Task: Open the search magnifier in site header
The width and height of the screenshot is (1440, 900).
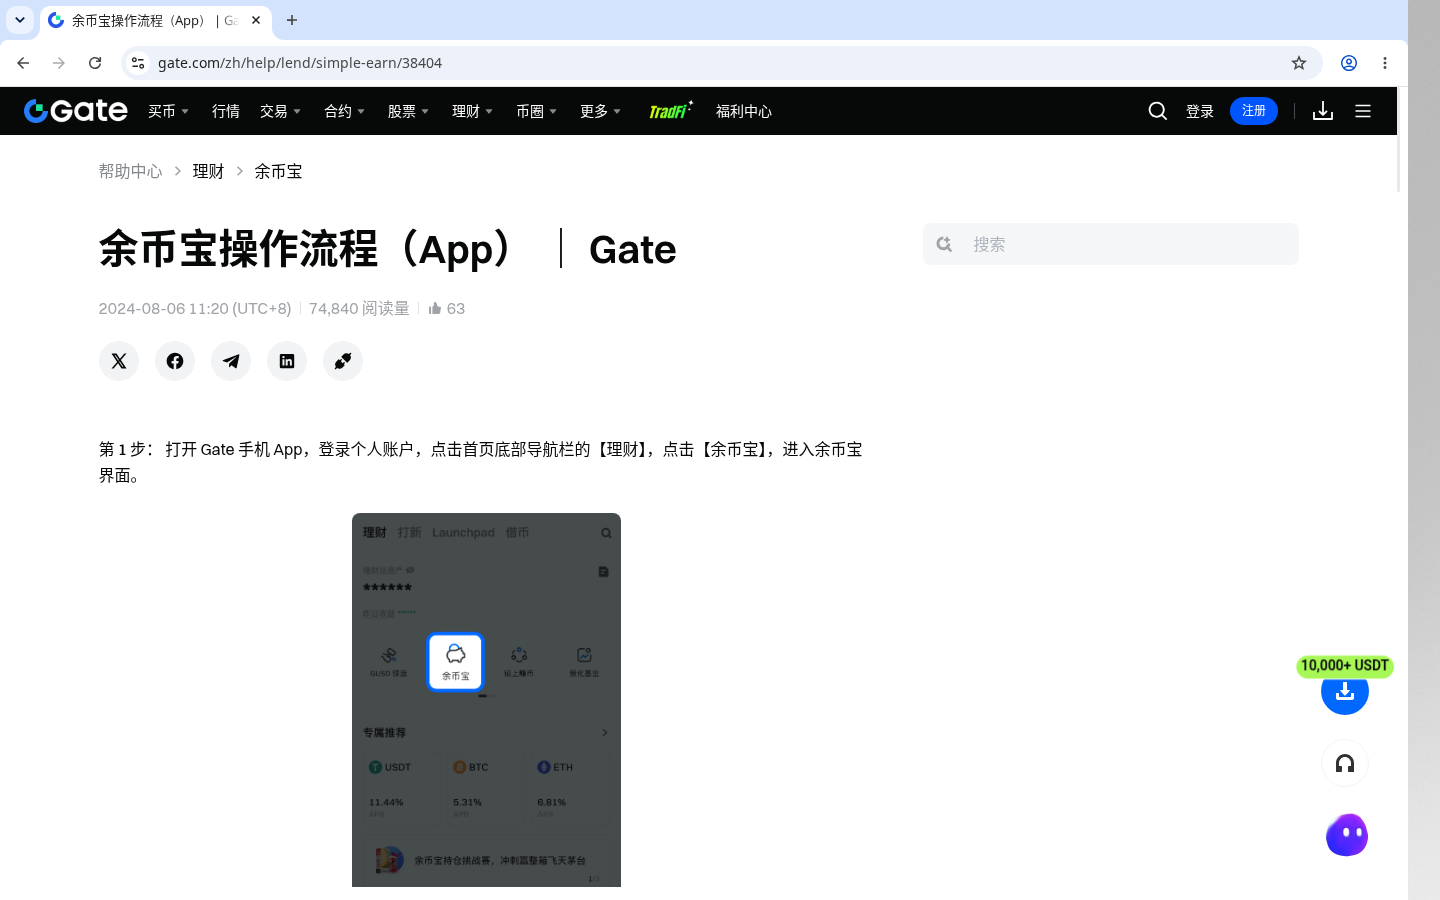Action: click(x=1158, y=111)
